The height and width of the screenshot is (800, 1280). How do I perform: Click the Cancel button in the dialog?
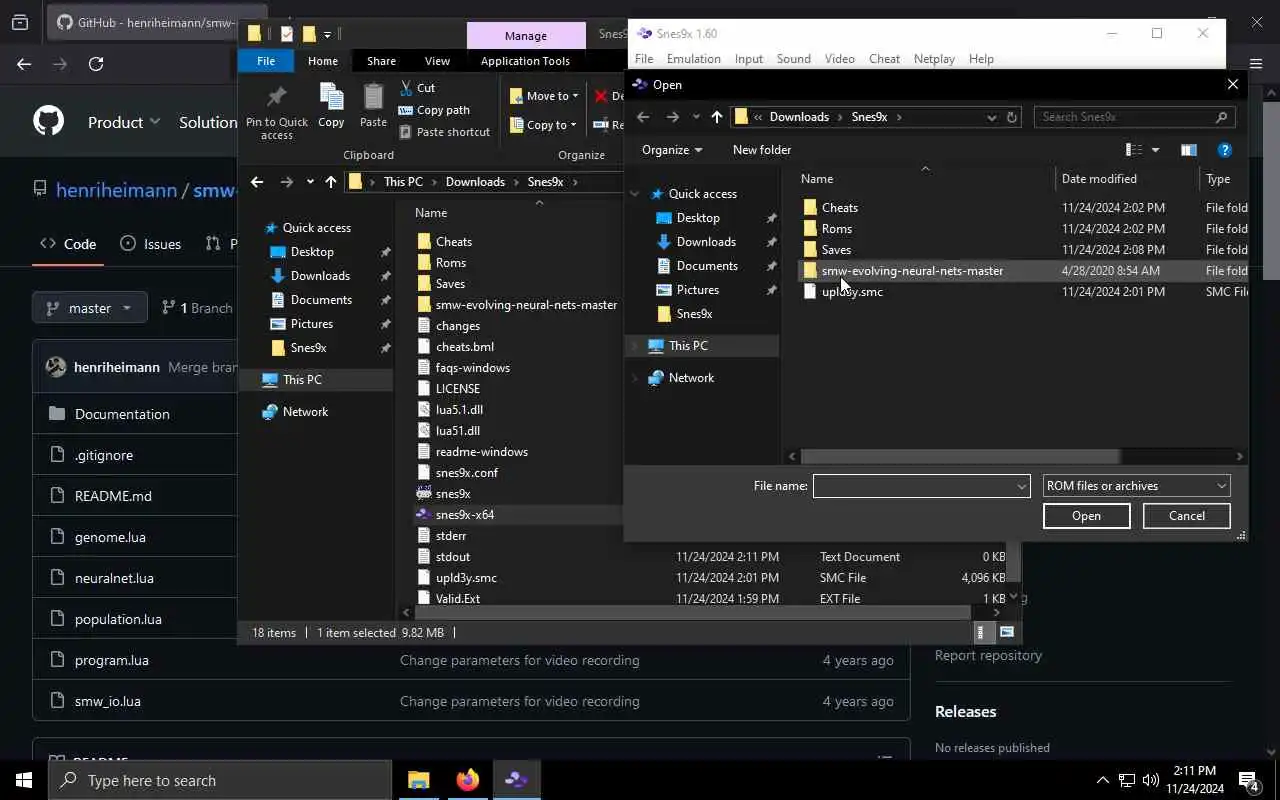[1187, 516]
